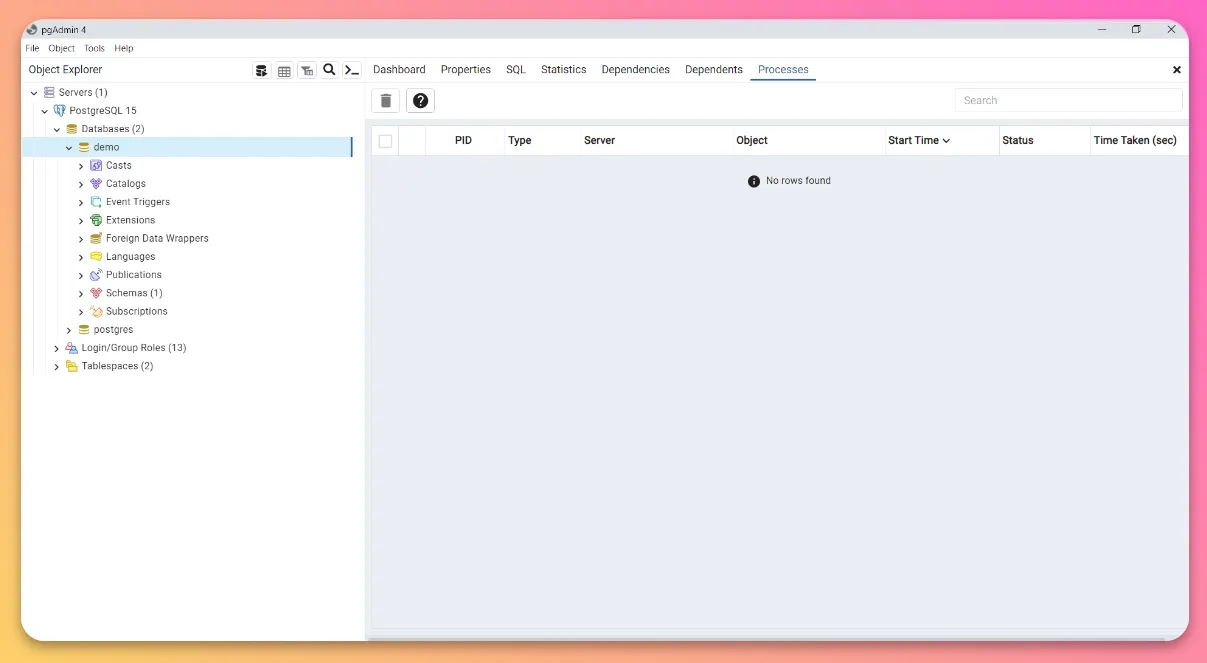Switch to the Dependents tab

pos(714,70)
